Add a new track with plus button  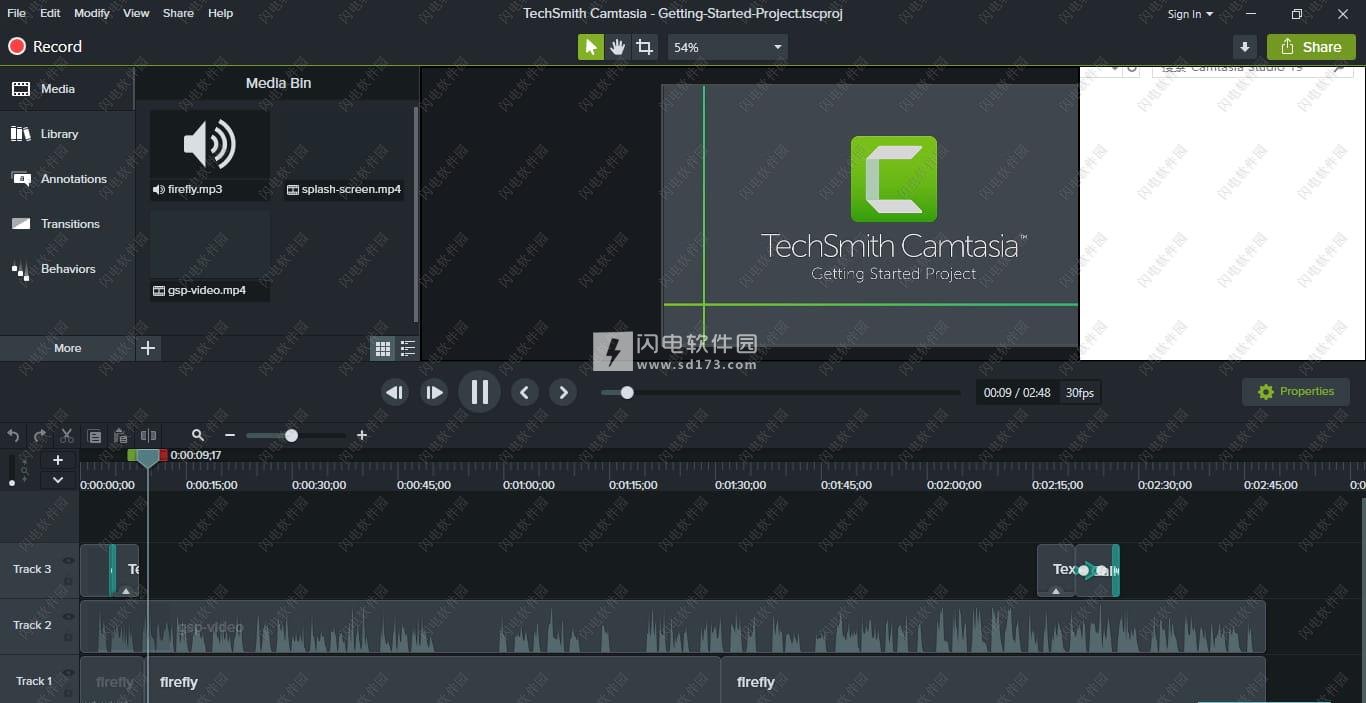[58, 460]
